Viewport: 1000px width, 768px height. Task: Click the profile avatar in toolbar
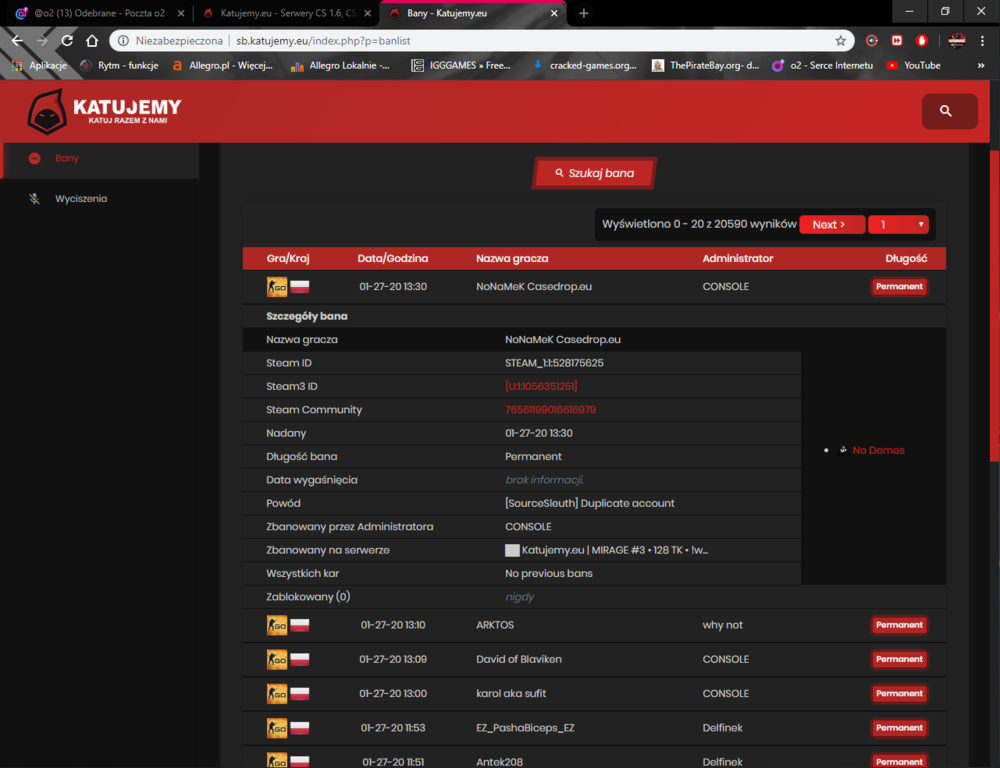(x=957, y=41)
